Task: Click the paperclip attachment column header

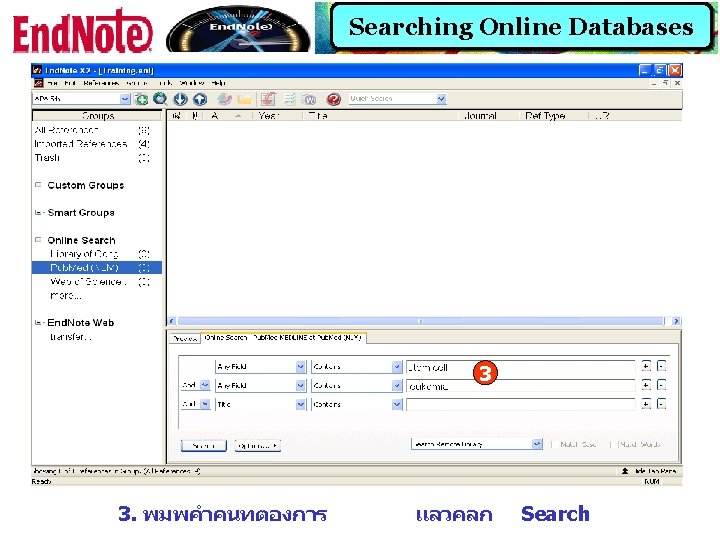Action: pos(195,116)
